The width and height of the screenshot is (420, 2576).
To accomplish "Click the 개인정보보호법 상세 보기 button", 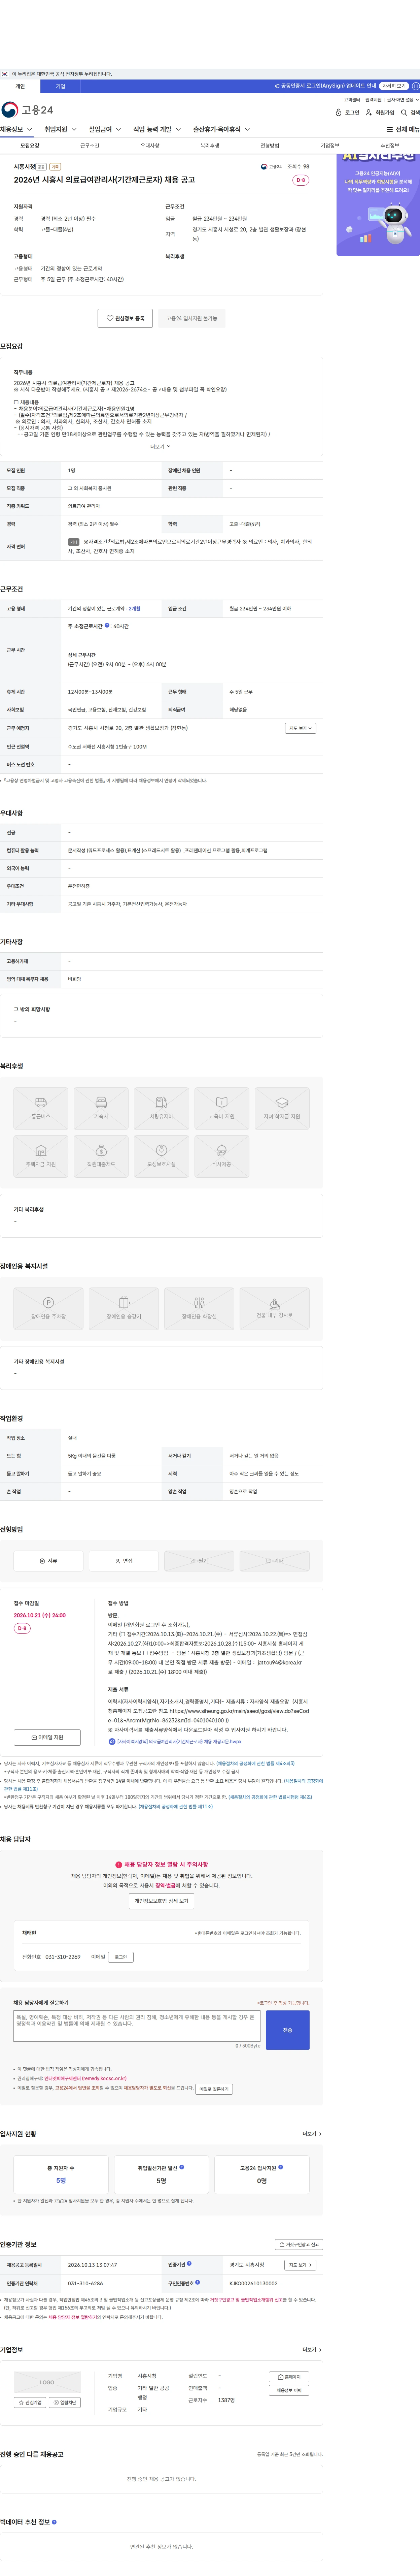I will (x=161, y=1901).
